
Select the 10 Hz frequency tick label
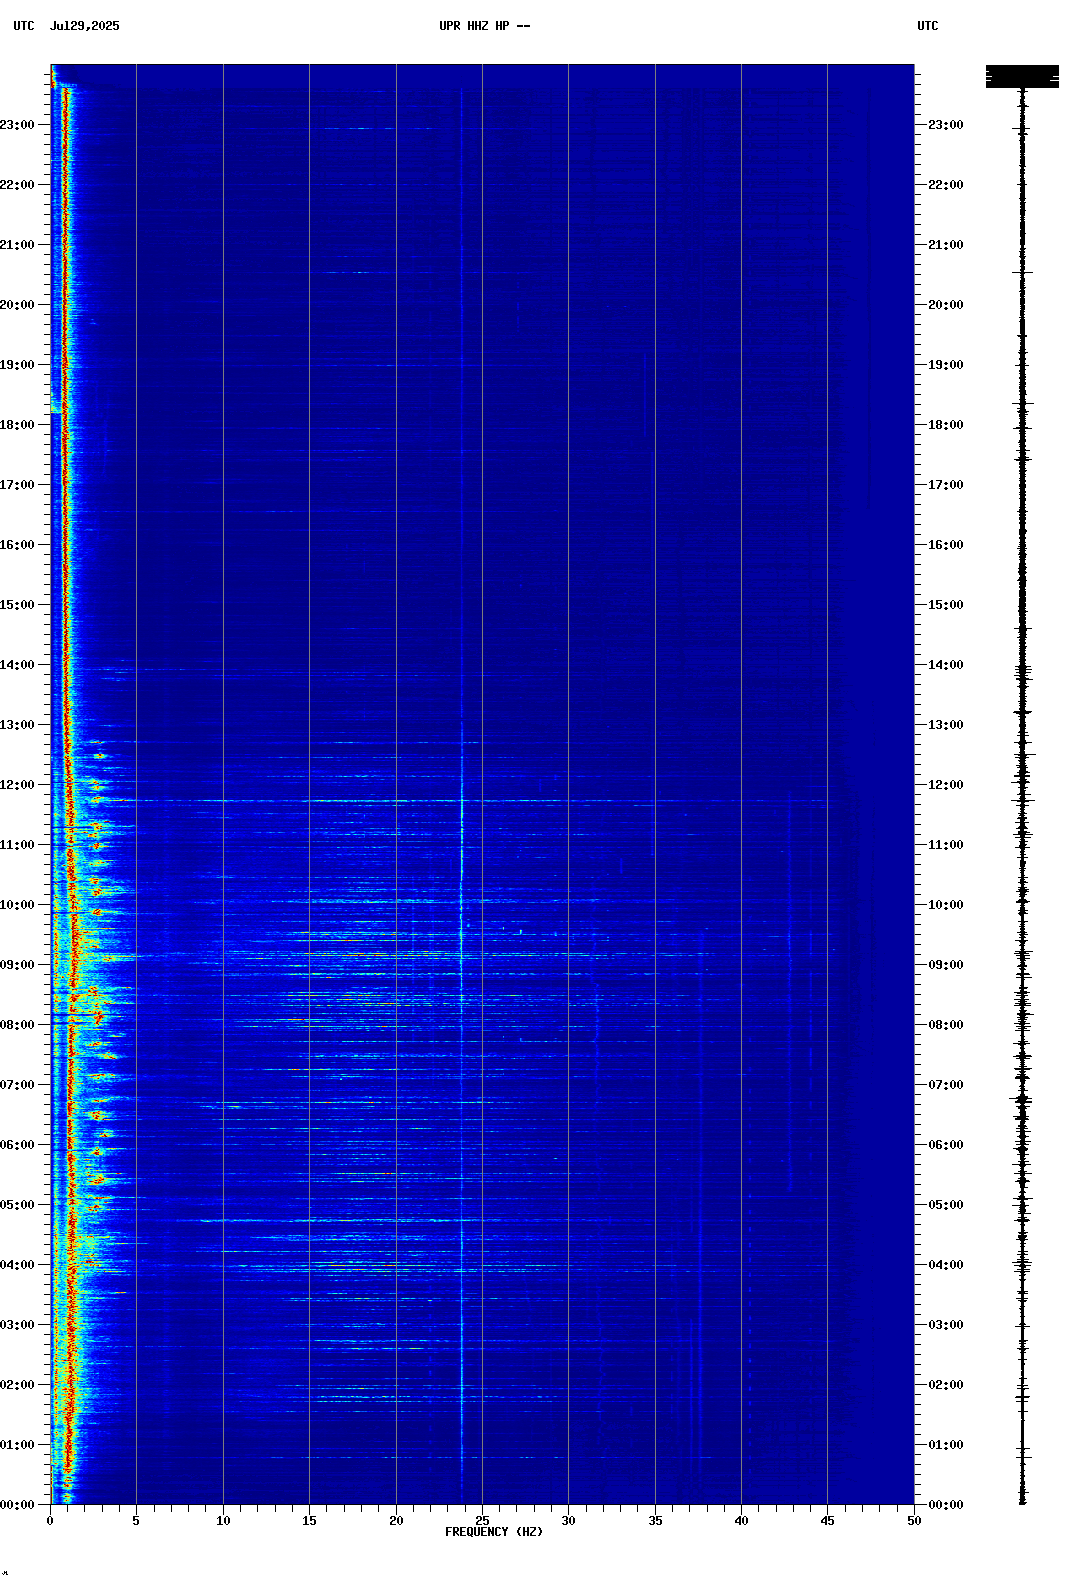click(x=223, y=1521)
